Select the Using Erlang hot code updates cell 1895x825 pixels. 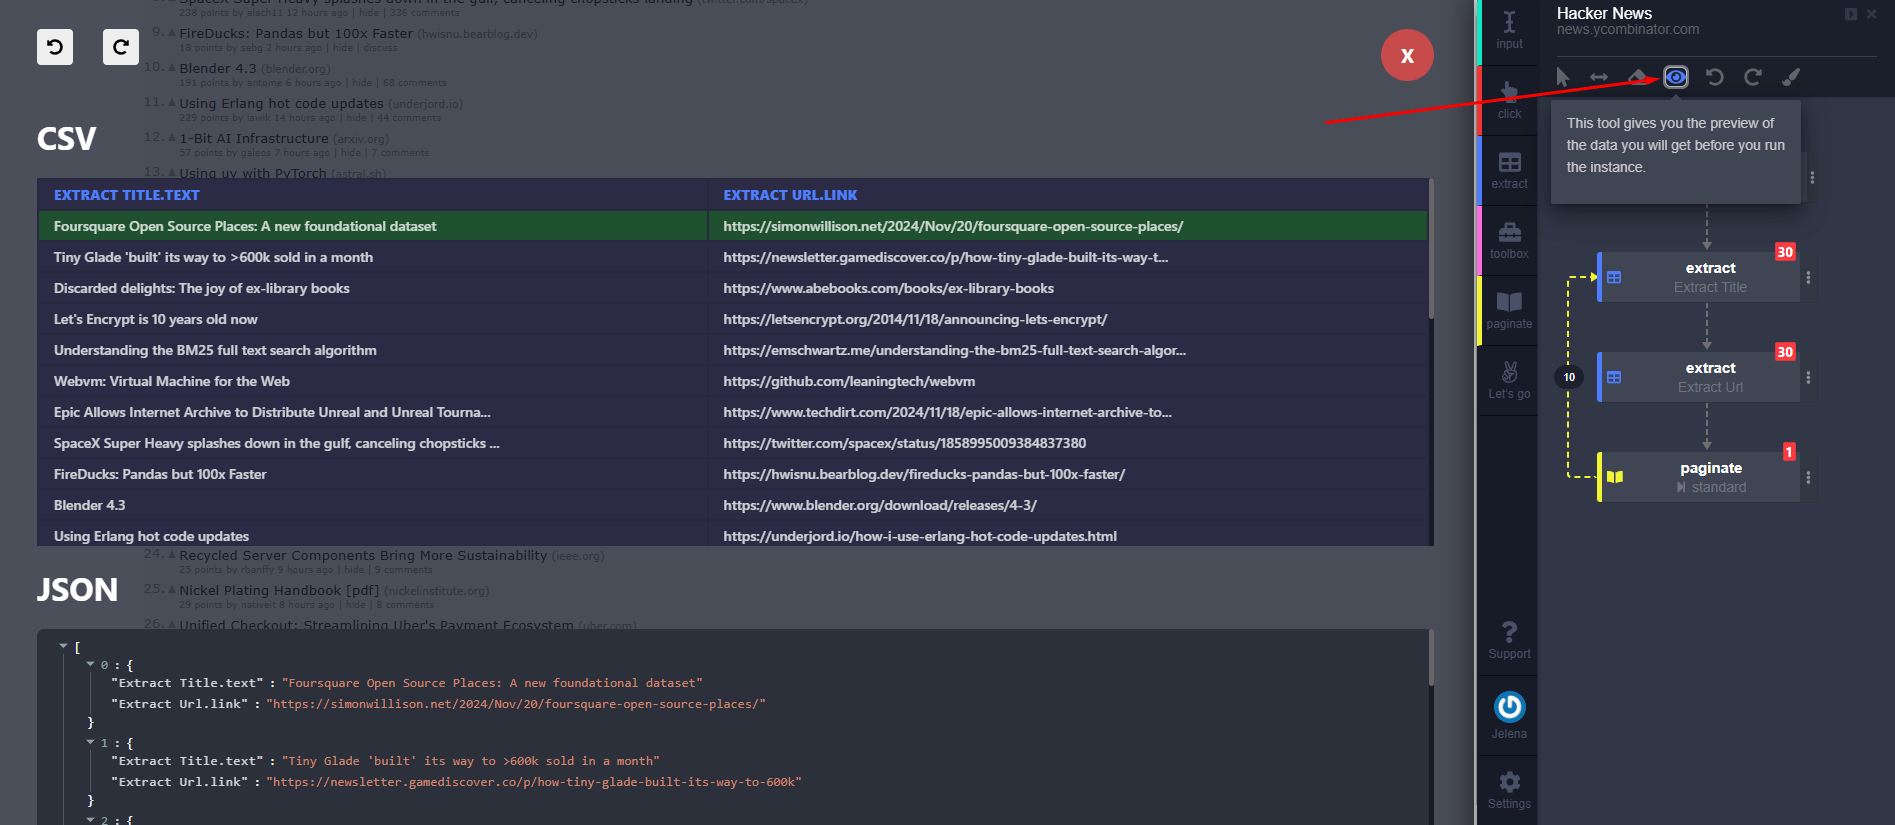[x=373, y=534]
